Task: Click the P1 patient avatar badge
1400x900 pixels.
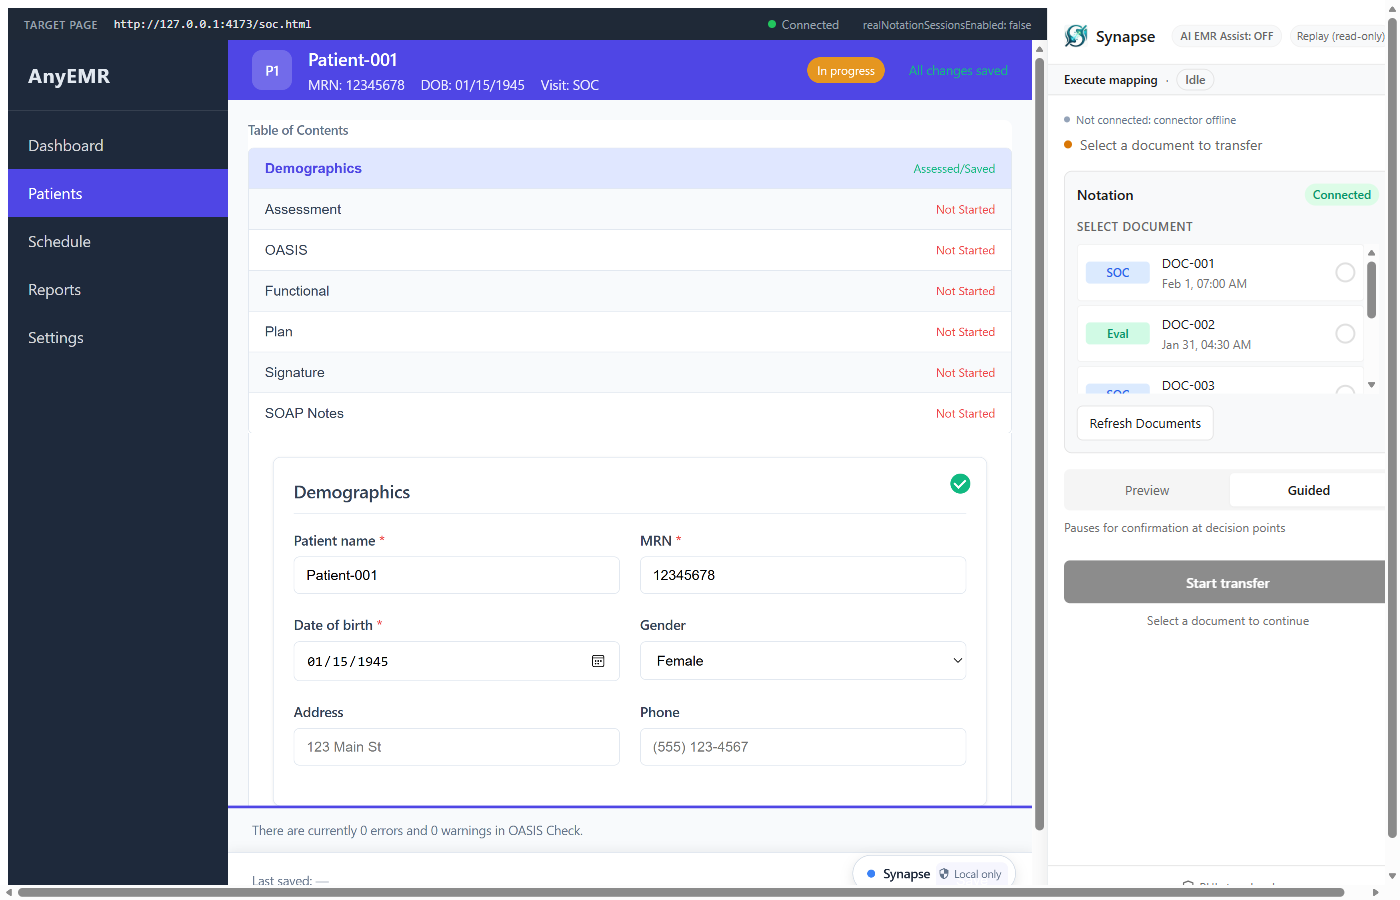Action: (x=271, y=70)
